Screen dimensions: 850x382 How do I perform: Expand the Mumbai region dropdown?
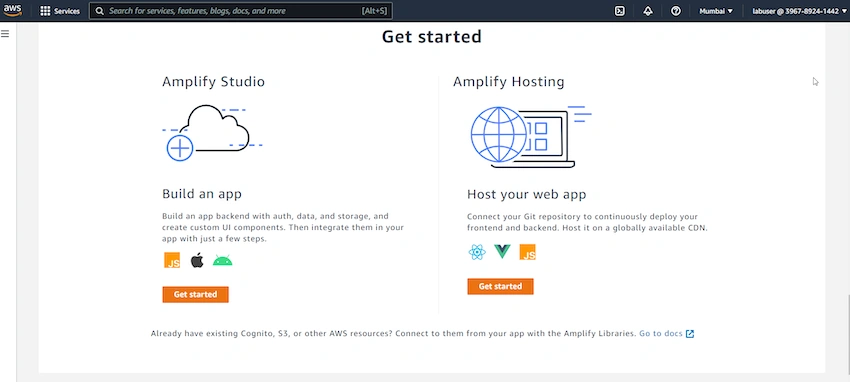tap(716, 11)
